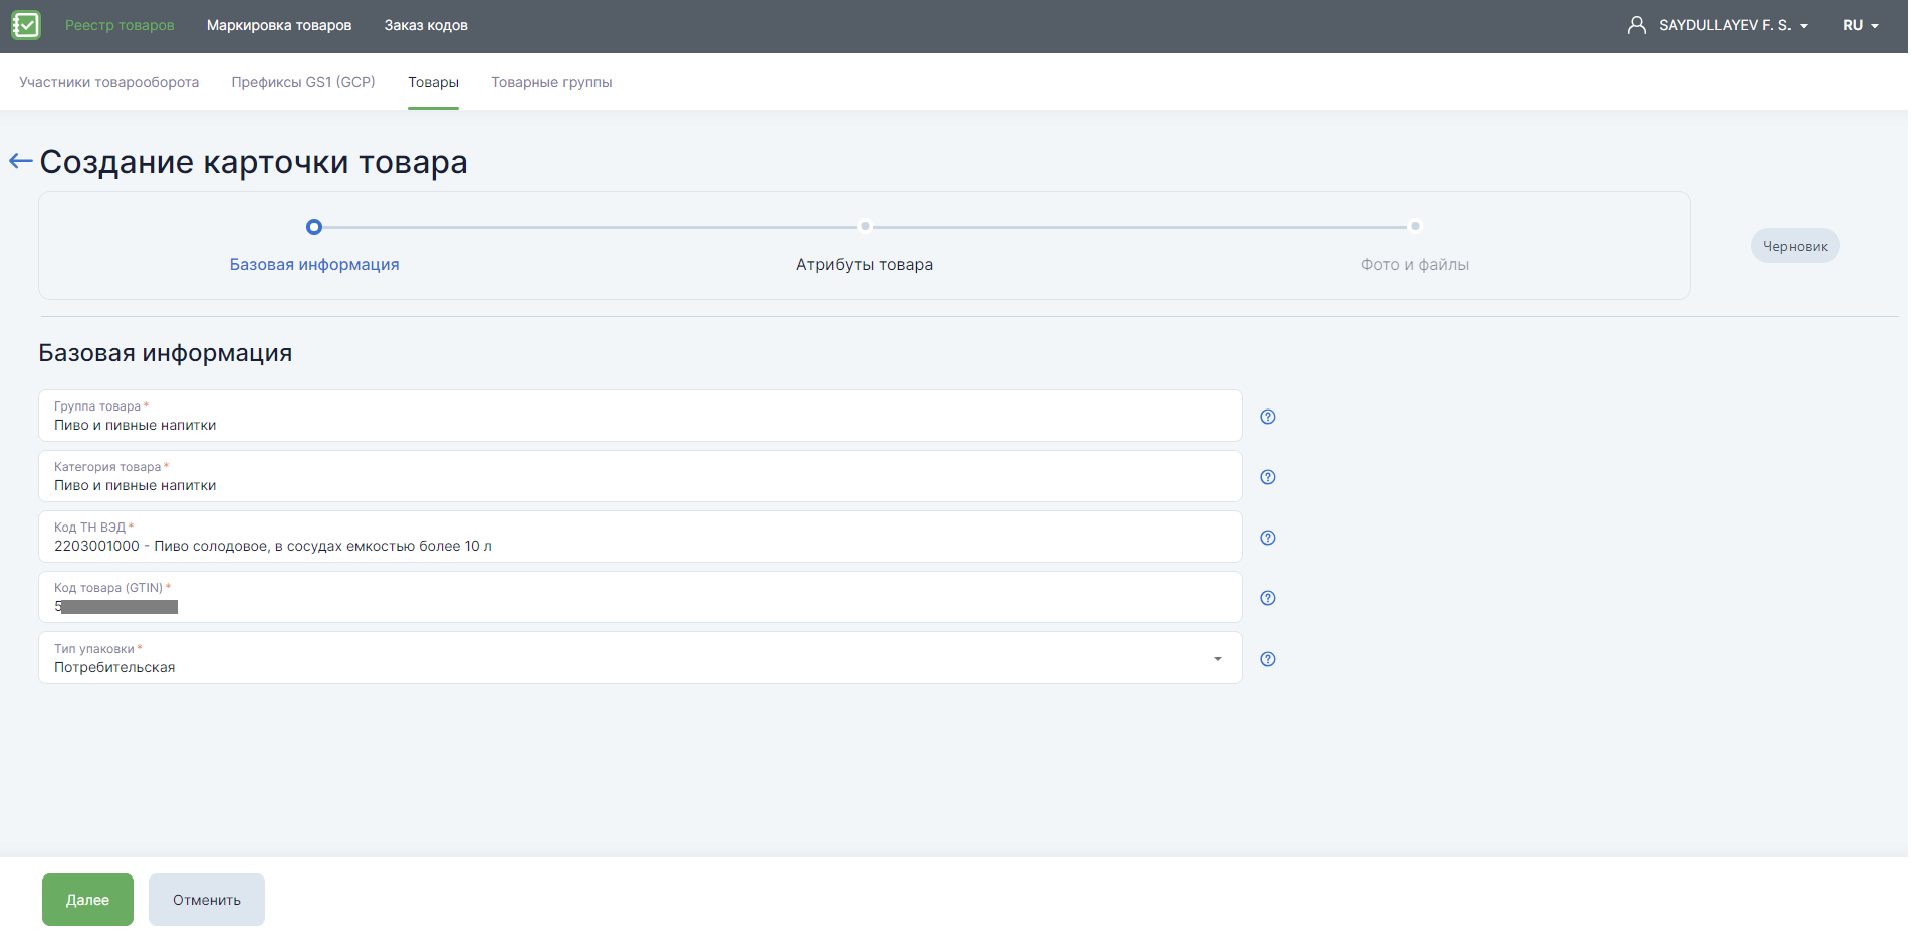Open help icon for Категория товара field
1911x933 pixels.
coord(1268,477)
